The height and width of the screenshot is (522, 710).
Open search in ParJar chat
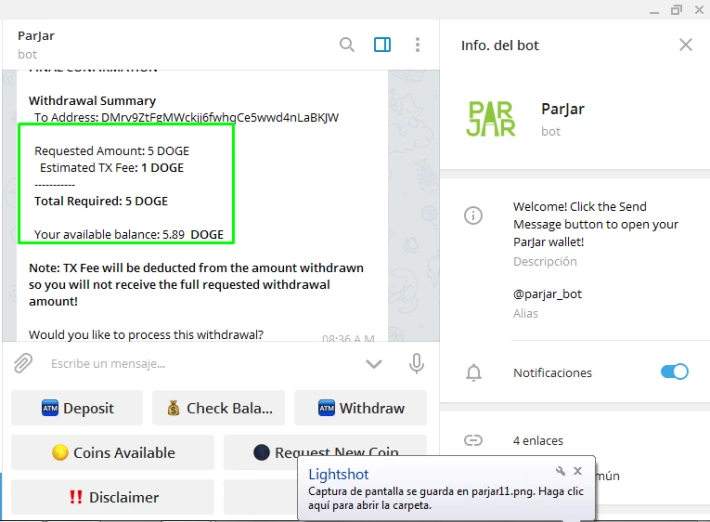(347, 44)
